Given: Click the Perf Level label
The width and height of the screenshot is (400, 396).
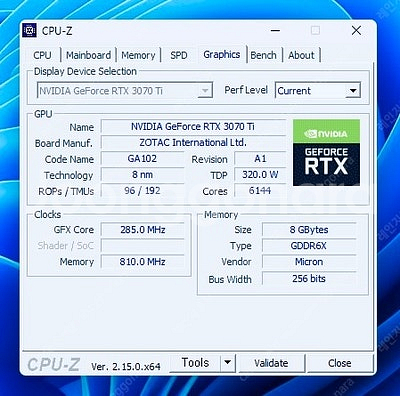Looking at the screenshot, I should pyautogui.click(x=246, y=90).
